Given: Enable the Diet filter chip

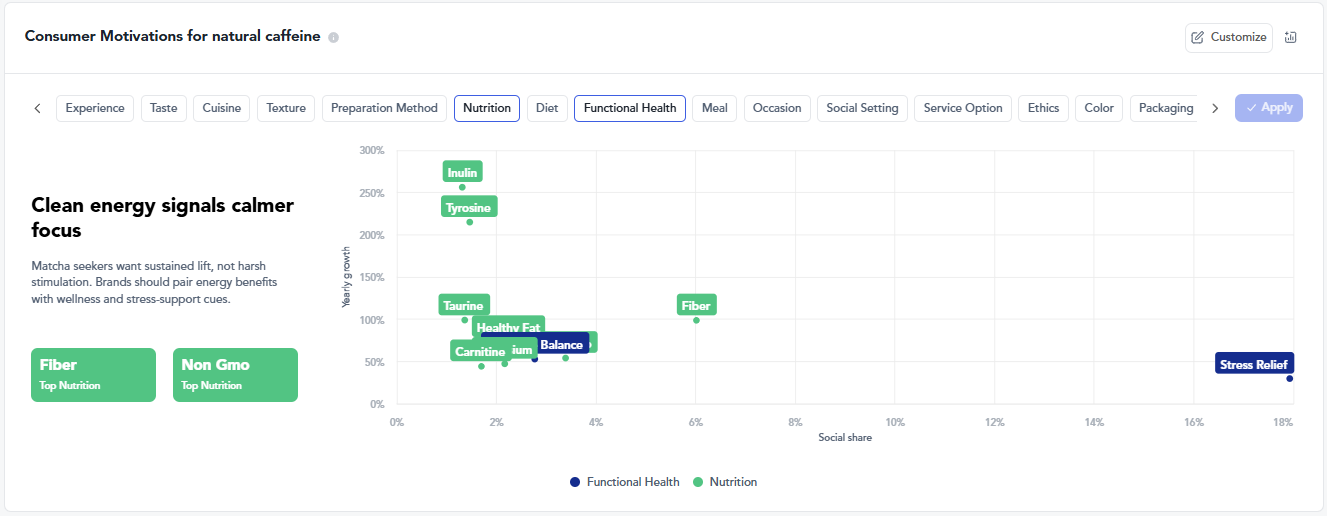Looking at the screenshot, I should pyautogui.click(x=547, y=108).
